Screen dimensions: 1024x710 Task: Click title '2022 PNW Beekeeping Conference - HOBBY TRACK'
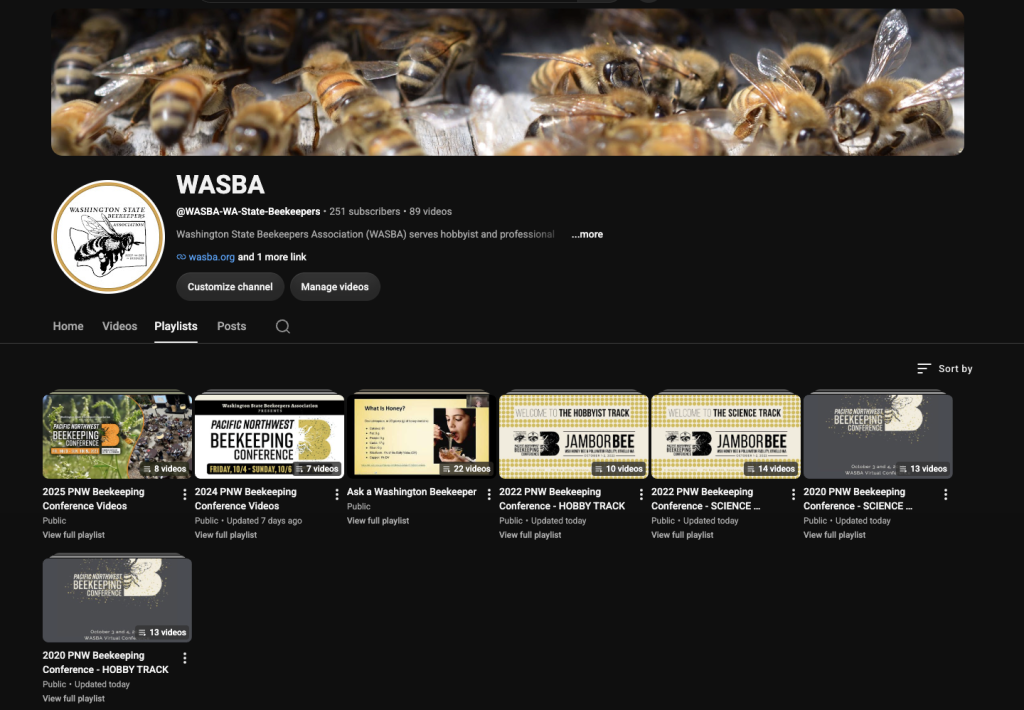coord(562,499)
